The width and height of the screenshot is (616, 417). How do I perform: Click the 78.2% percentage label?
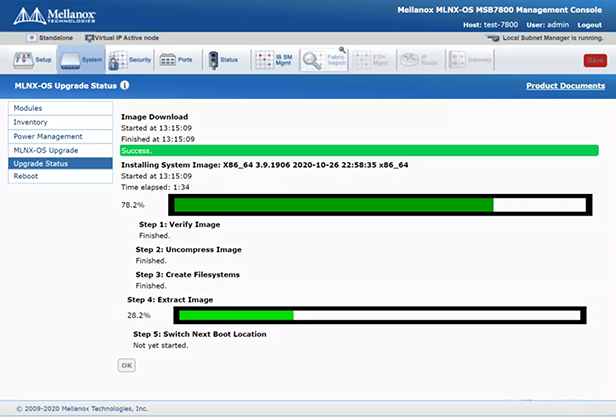pos(132,205)
